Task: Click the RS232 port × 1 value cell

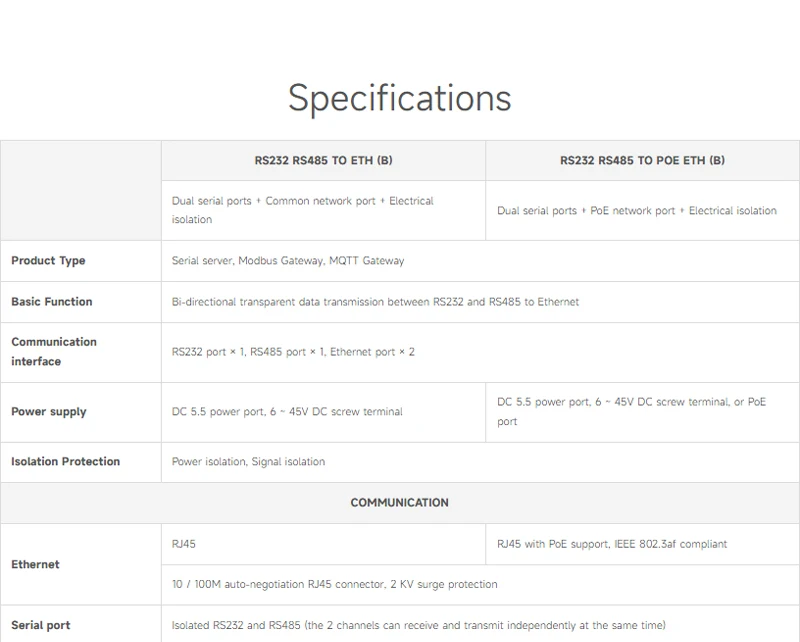Action: (293, 352)
